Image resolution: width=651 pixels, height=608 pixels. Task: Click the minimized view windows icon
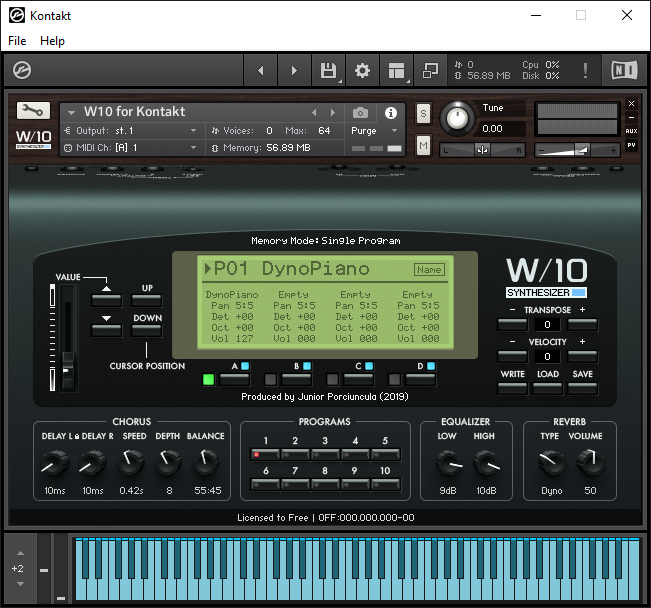point(430,70)
